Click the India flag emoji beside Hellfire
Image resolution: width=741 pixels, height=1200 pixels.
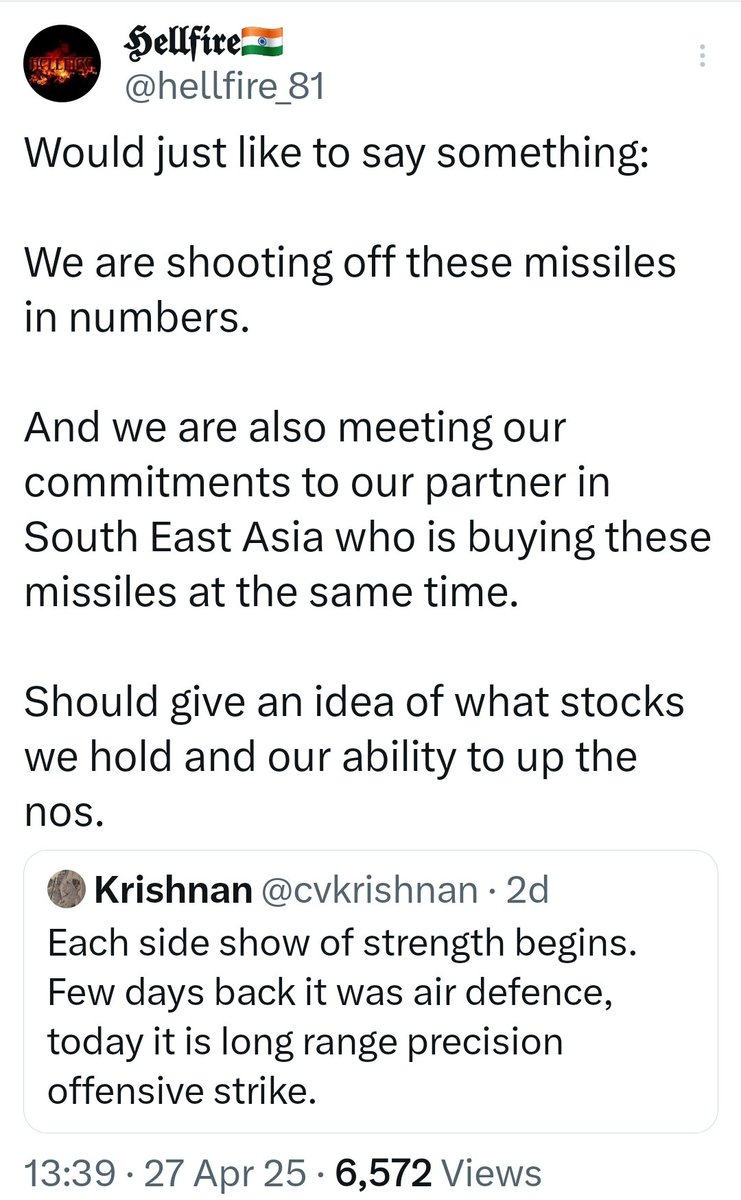tap(263, 43)
